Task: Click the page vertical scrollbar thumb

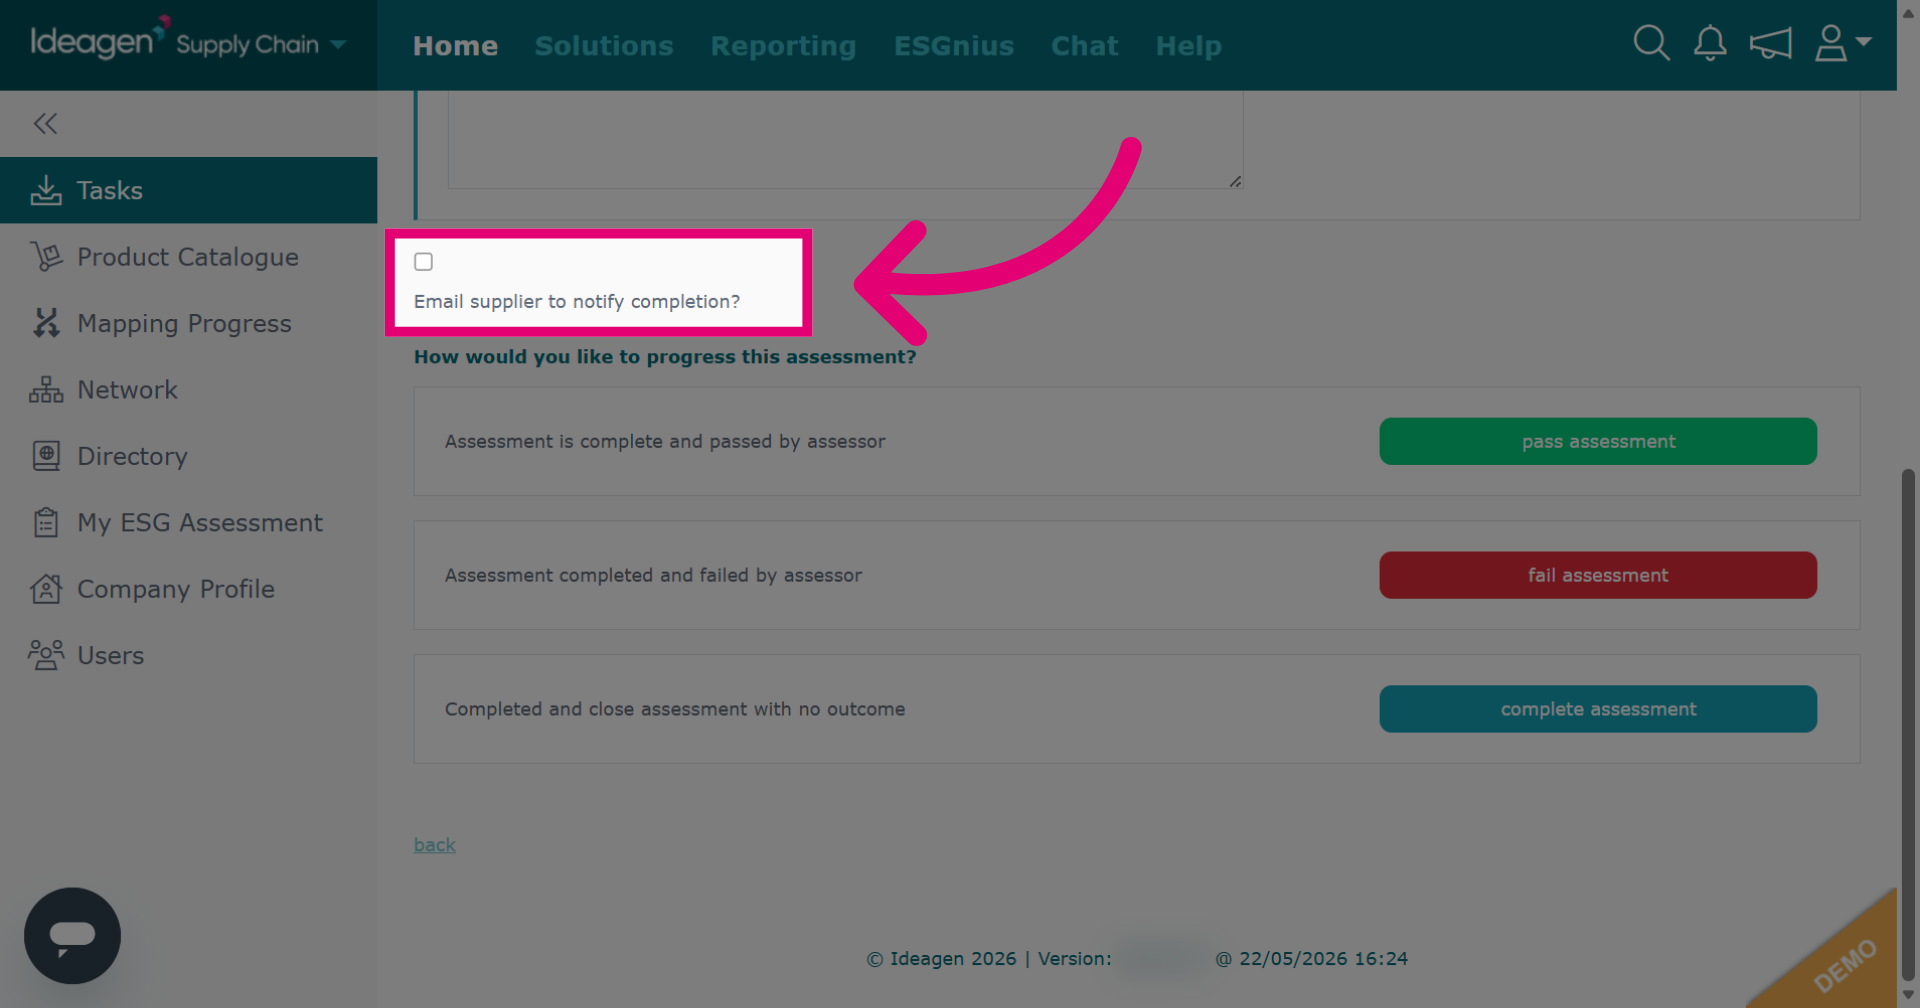Action: tap(1908, 725)
